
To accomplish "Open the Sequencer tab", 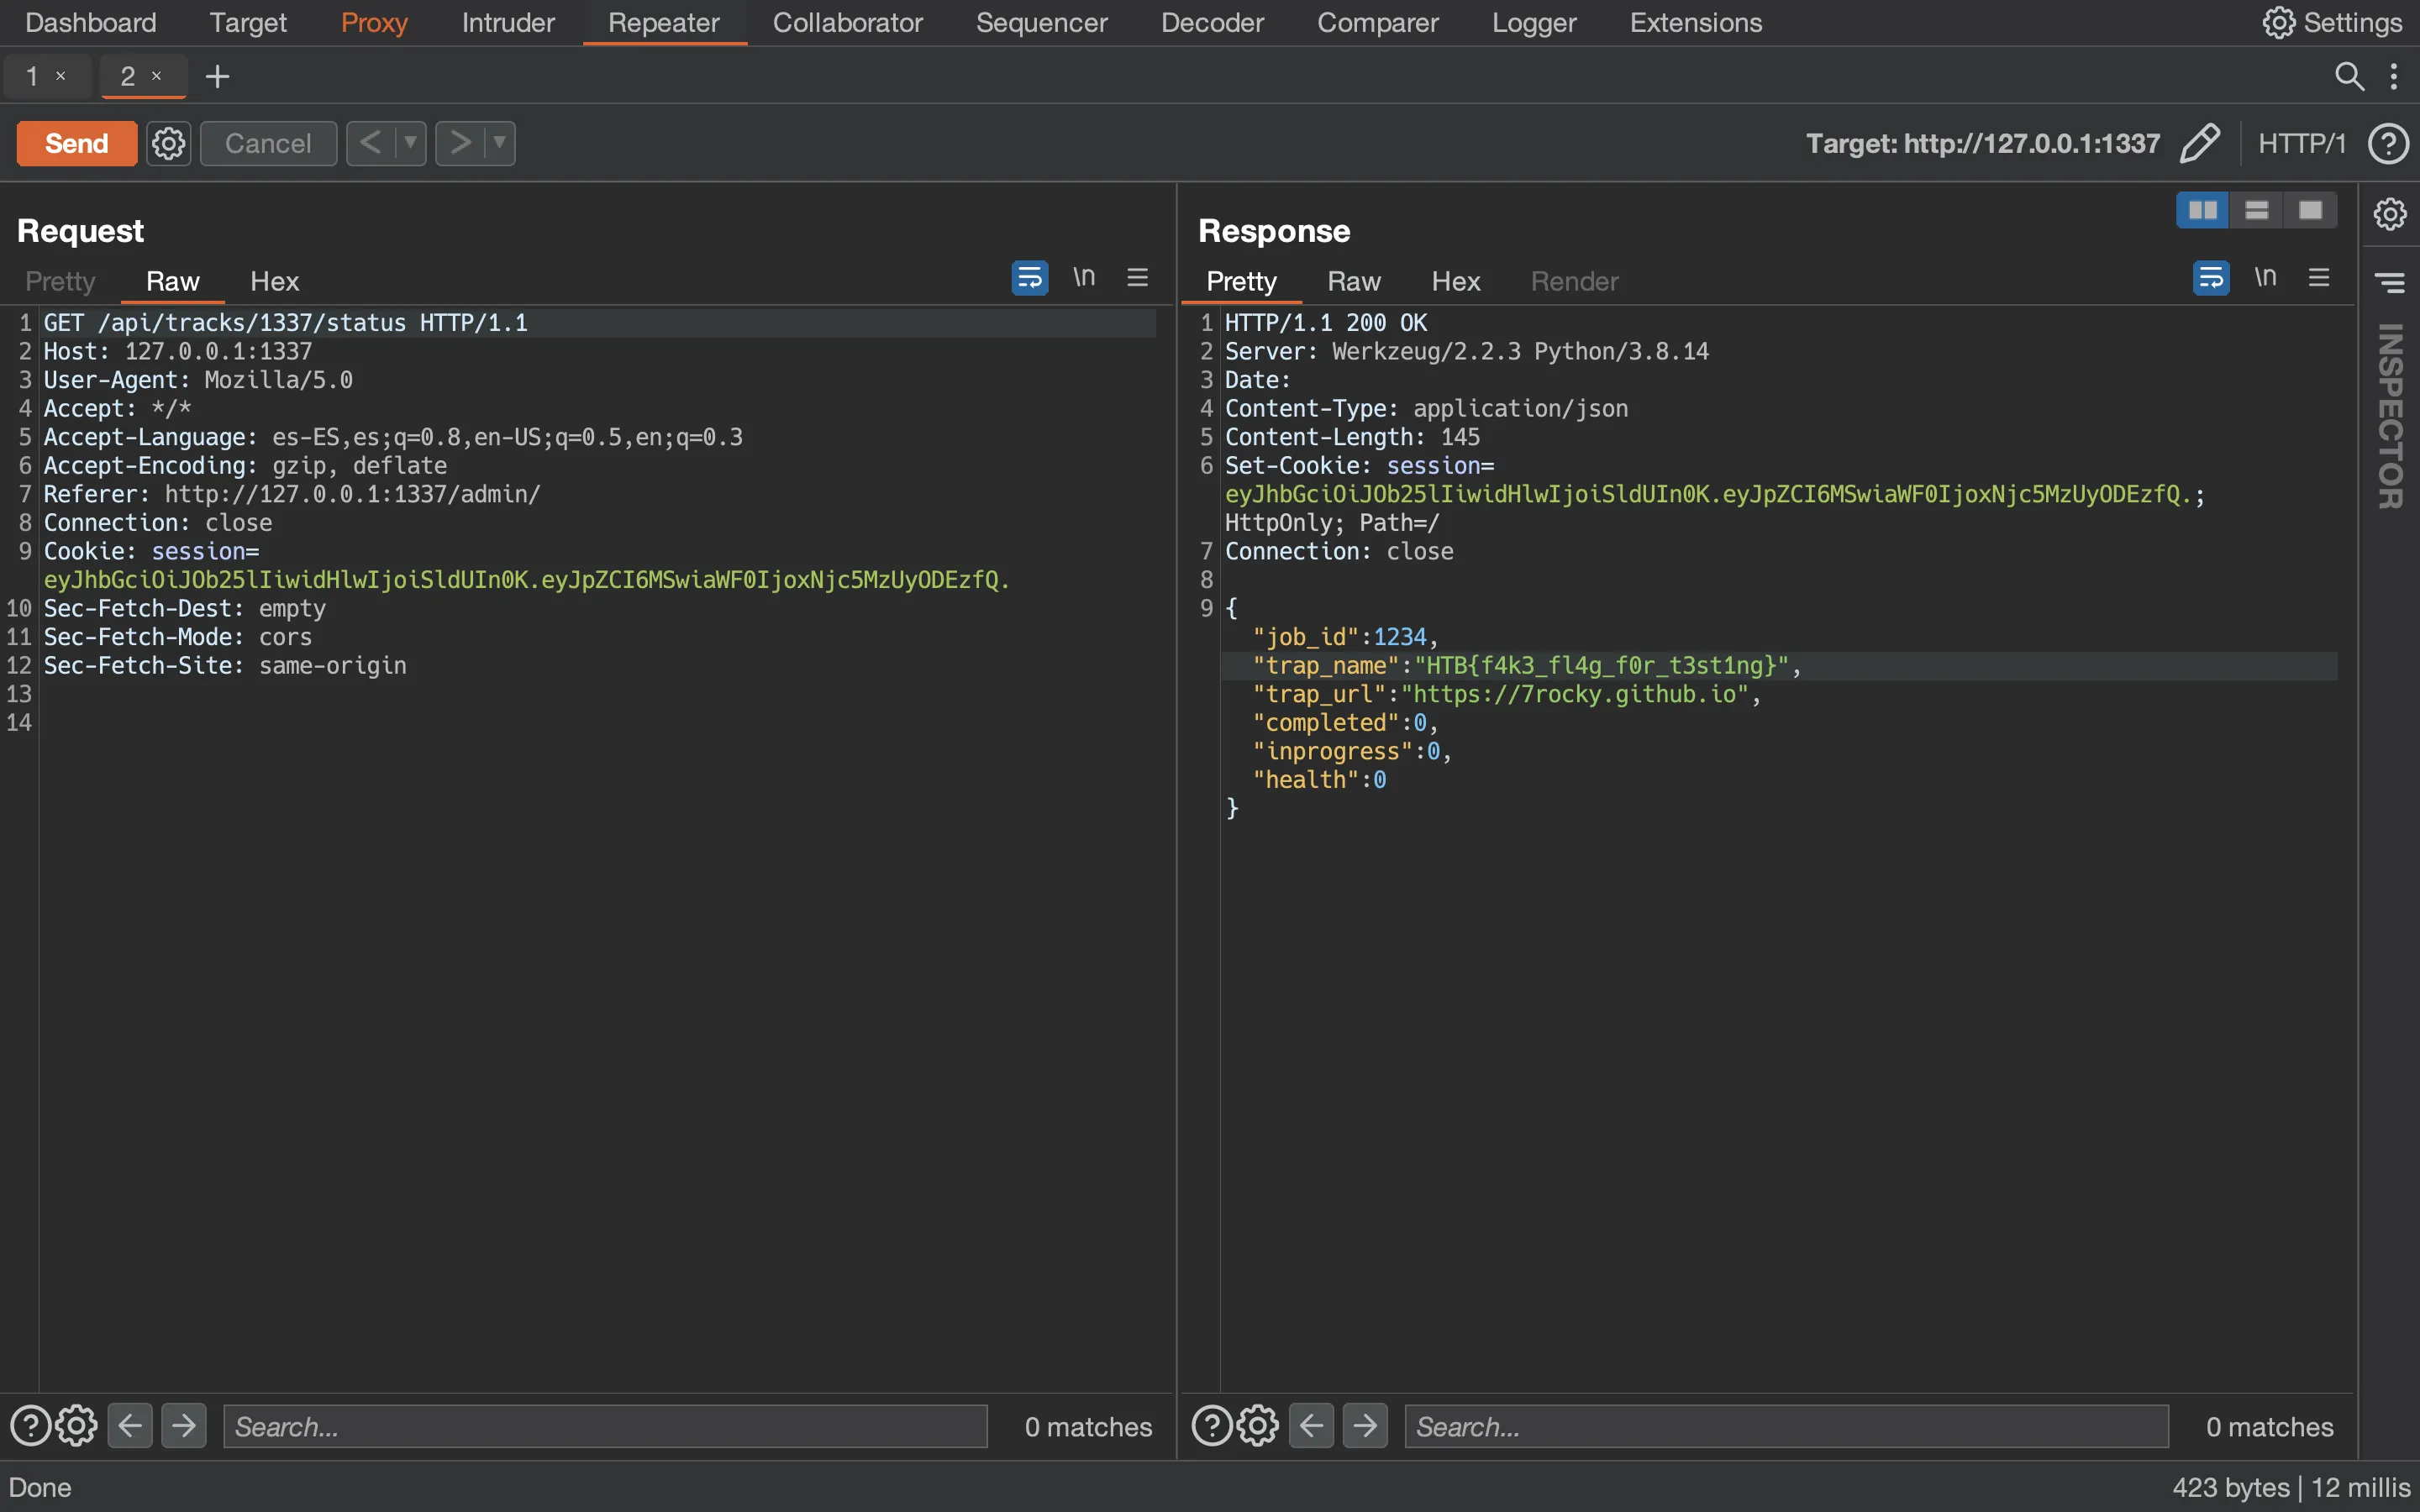I will point(1042,22).
